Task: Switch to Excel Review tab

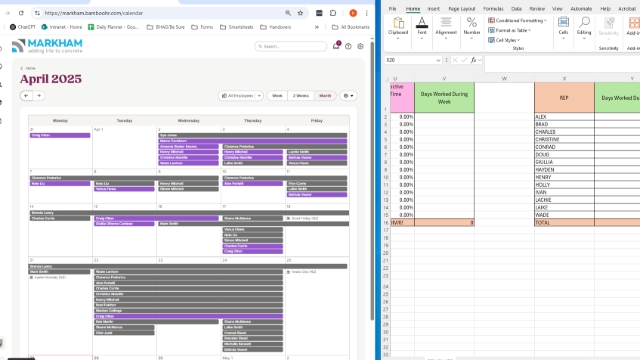Action: click(537, 9)
